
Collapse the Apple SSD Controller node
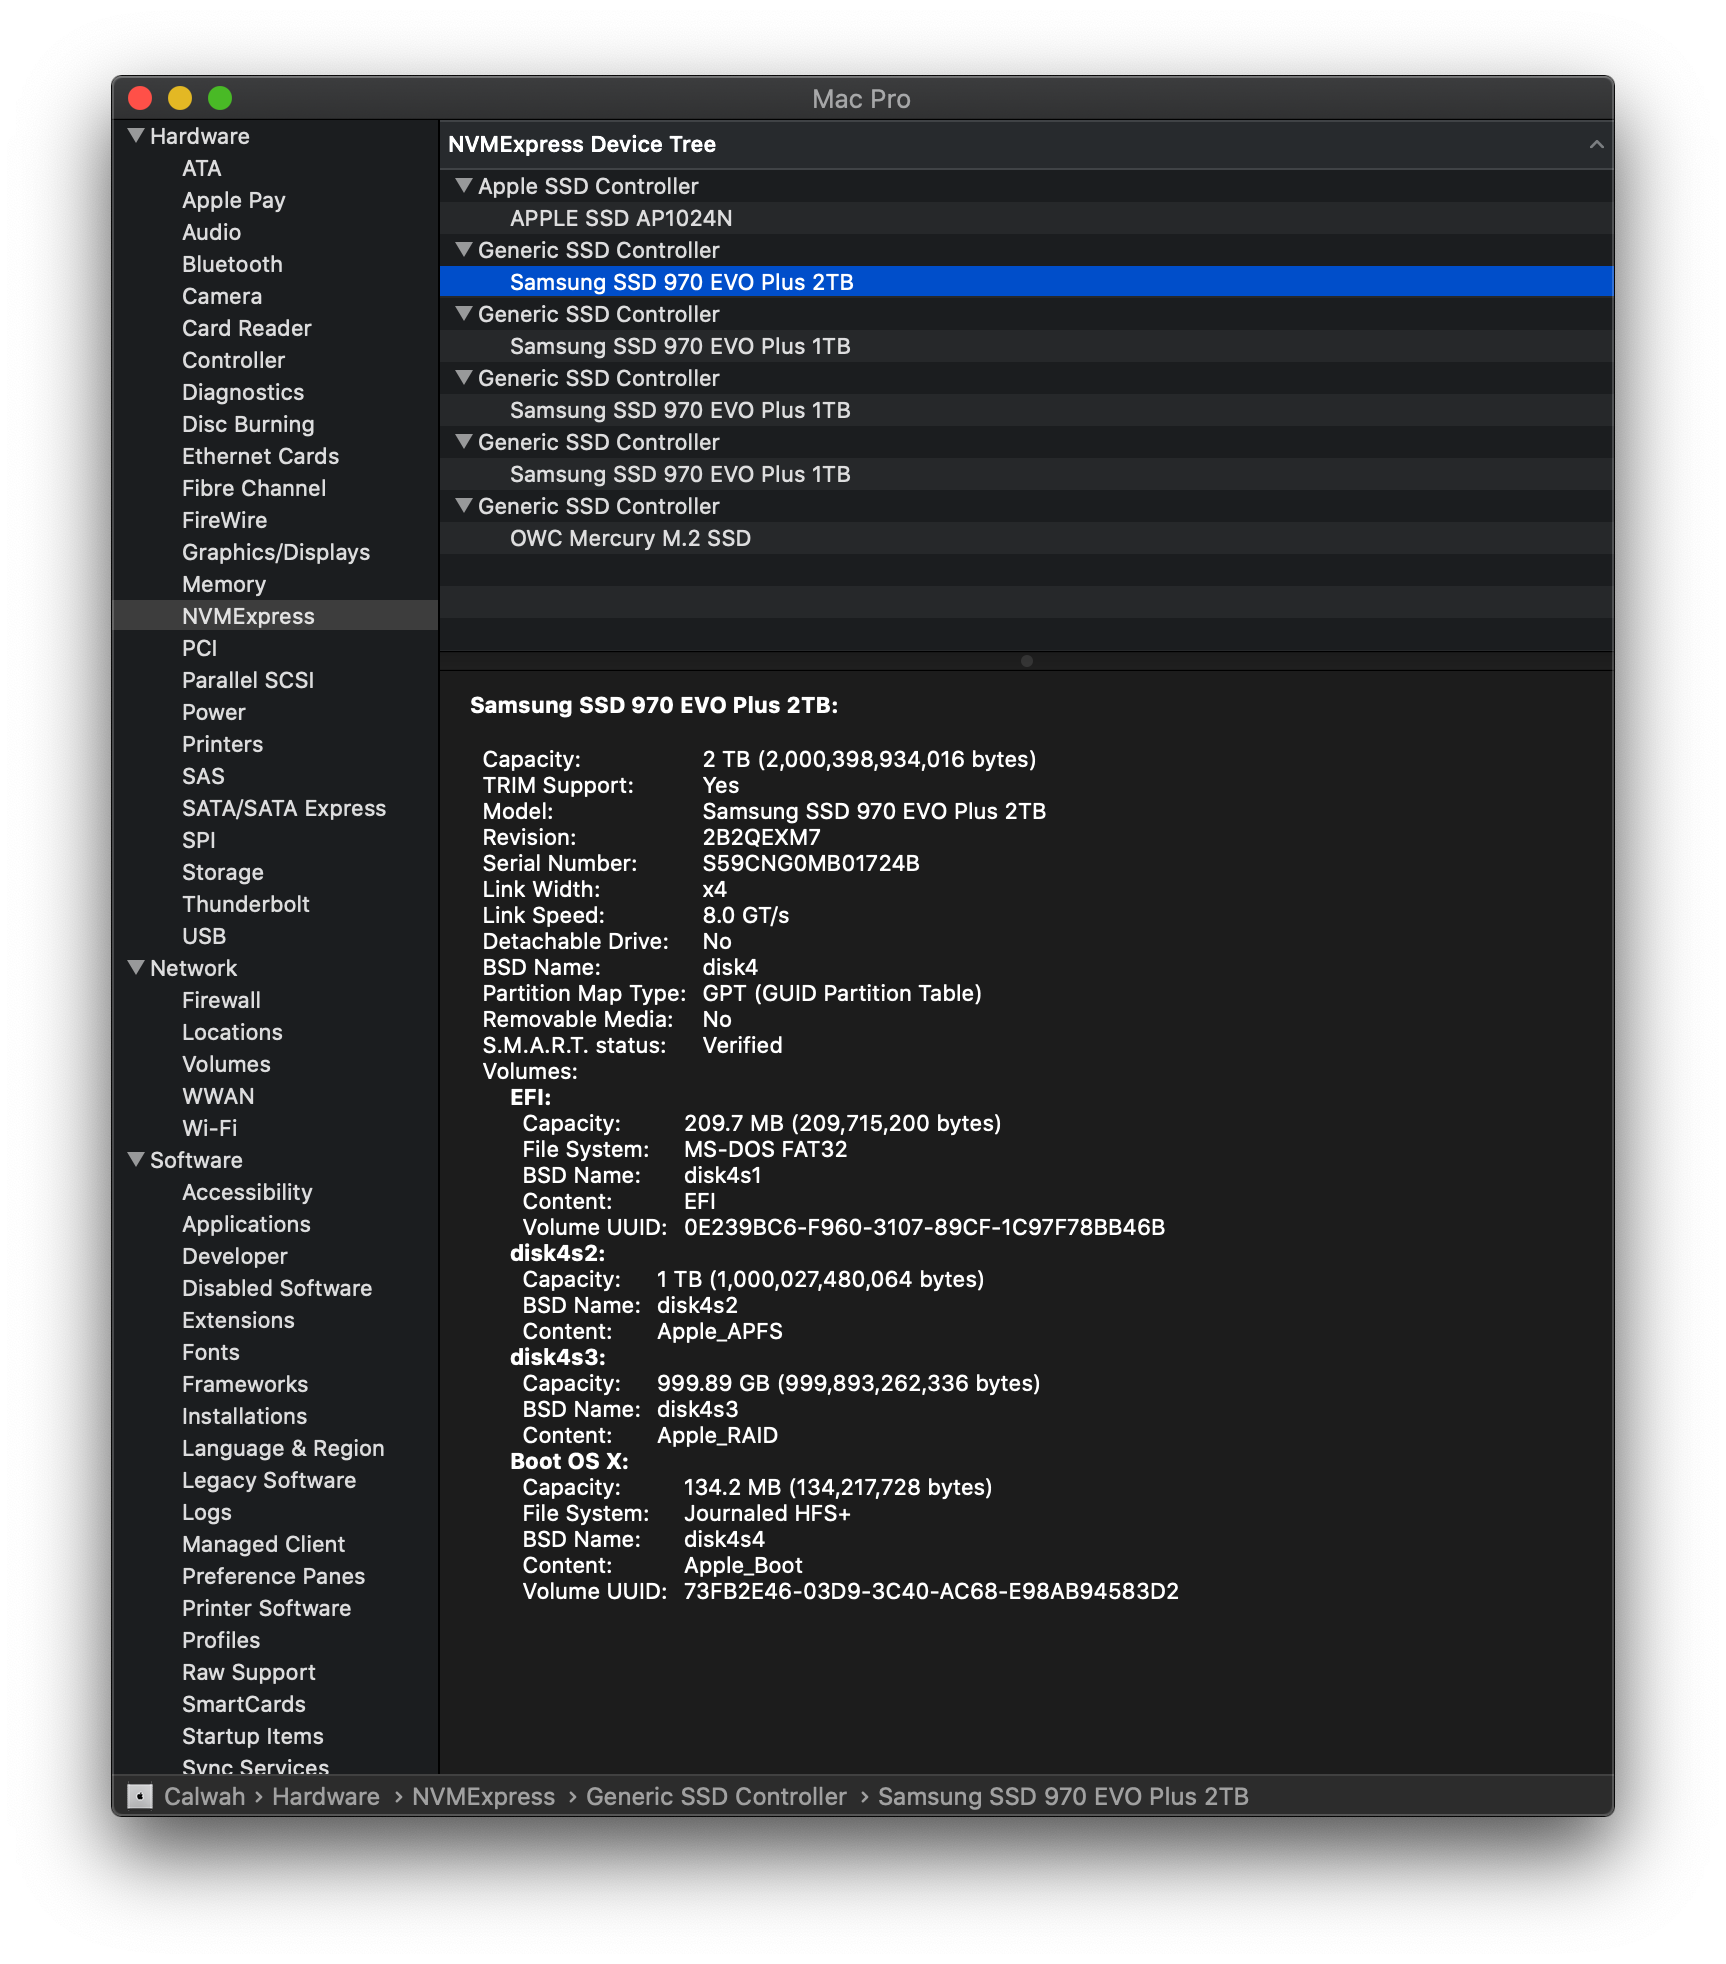click(463, 186)
